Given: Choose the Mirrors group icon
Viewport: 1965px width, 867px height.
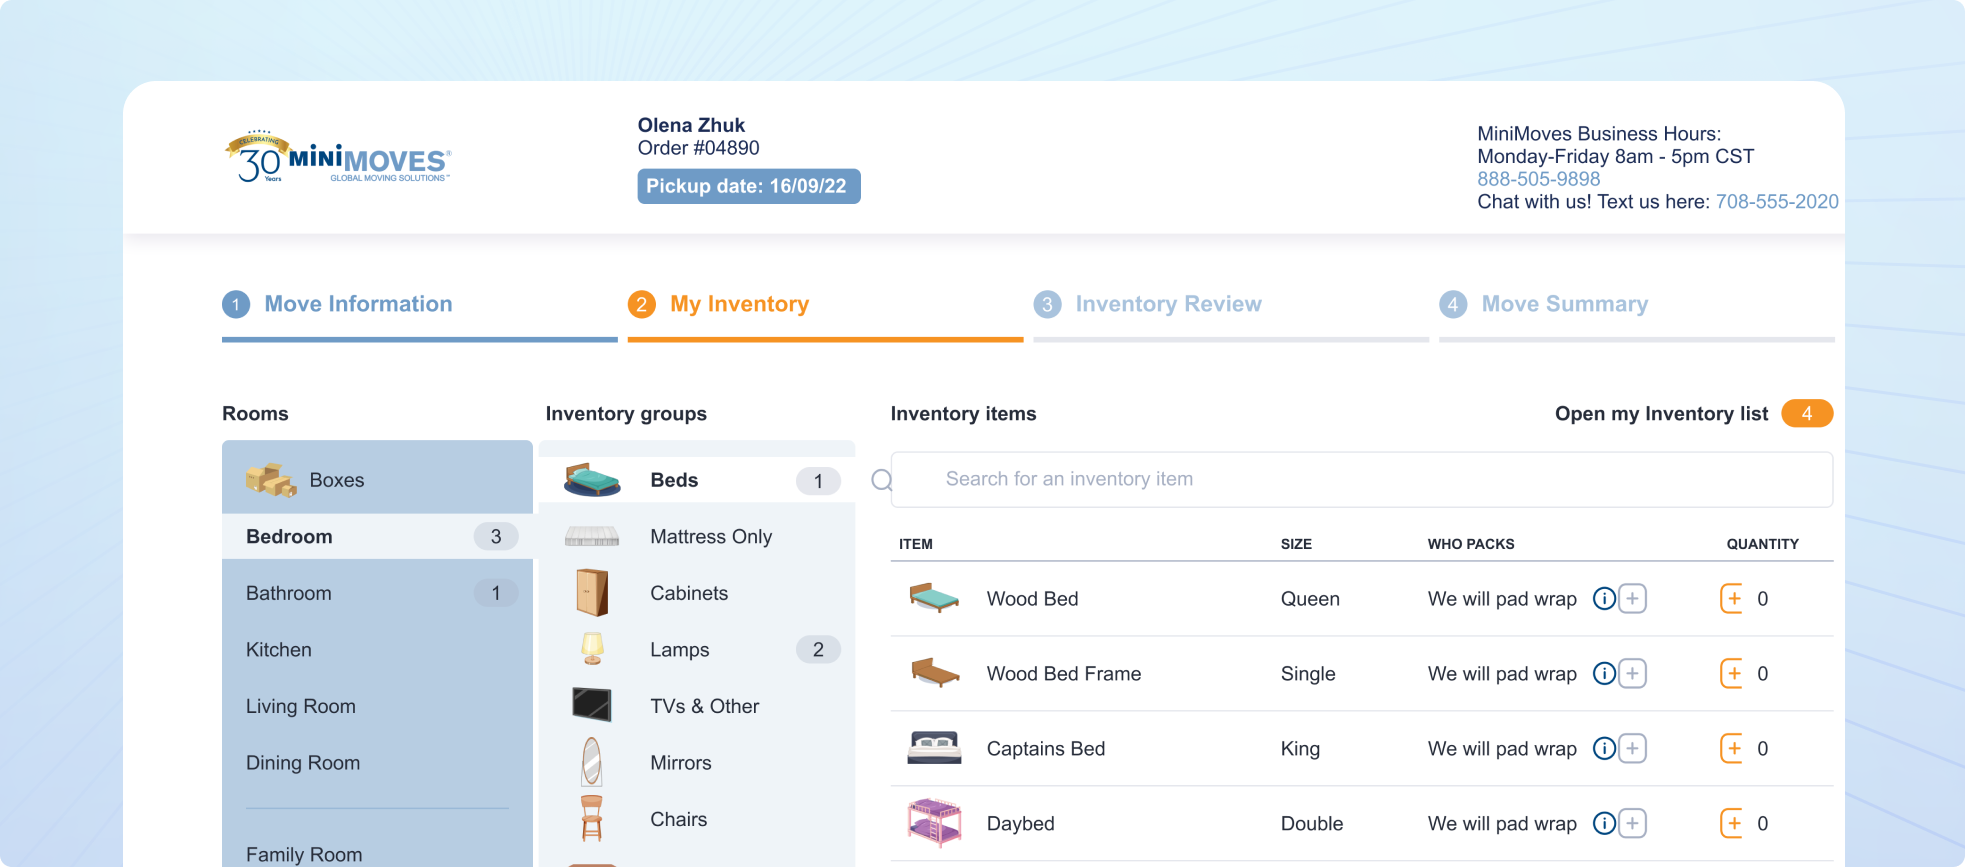Looking at the screenshot, I should click(x=592, y=762).
